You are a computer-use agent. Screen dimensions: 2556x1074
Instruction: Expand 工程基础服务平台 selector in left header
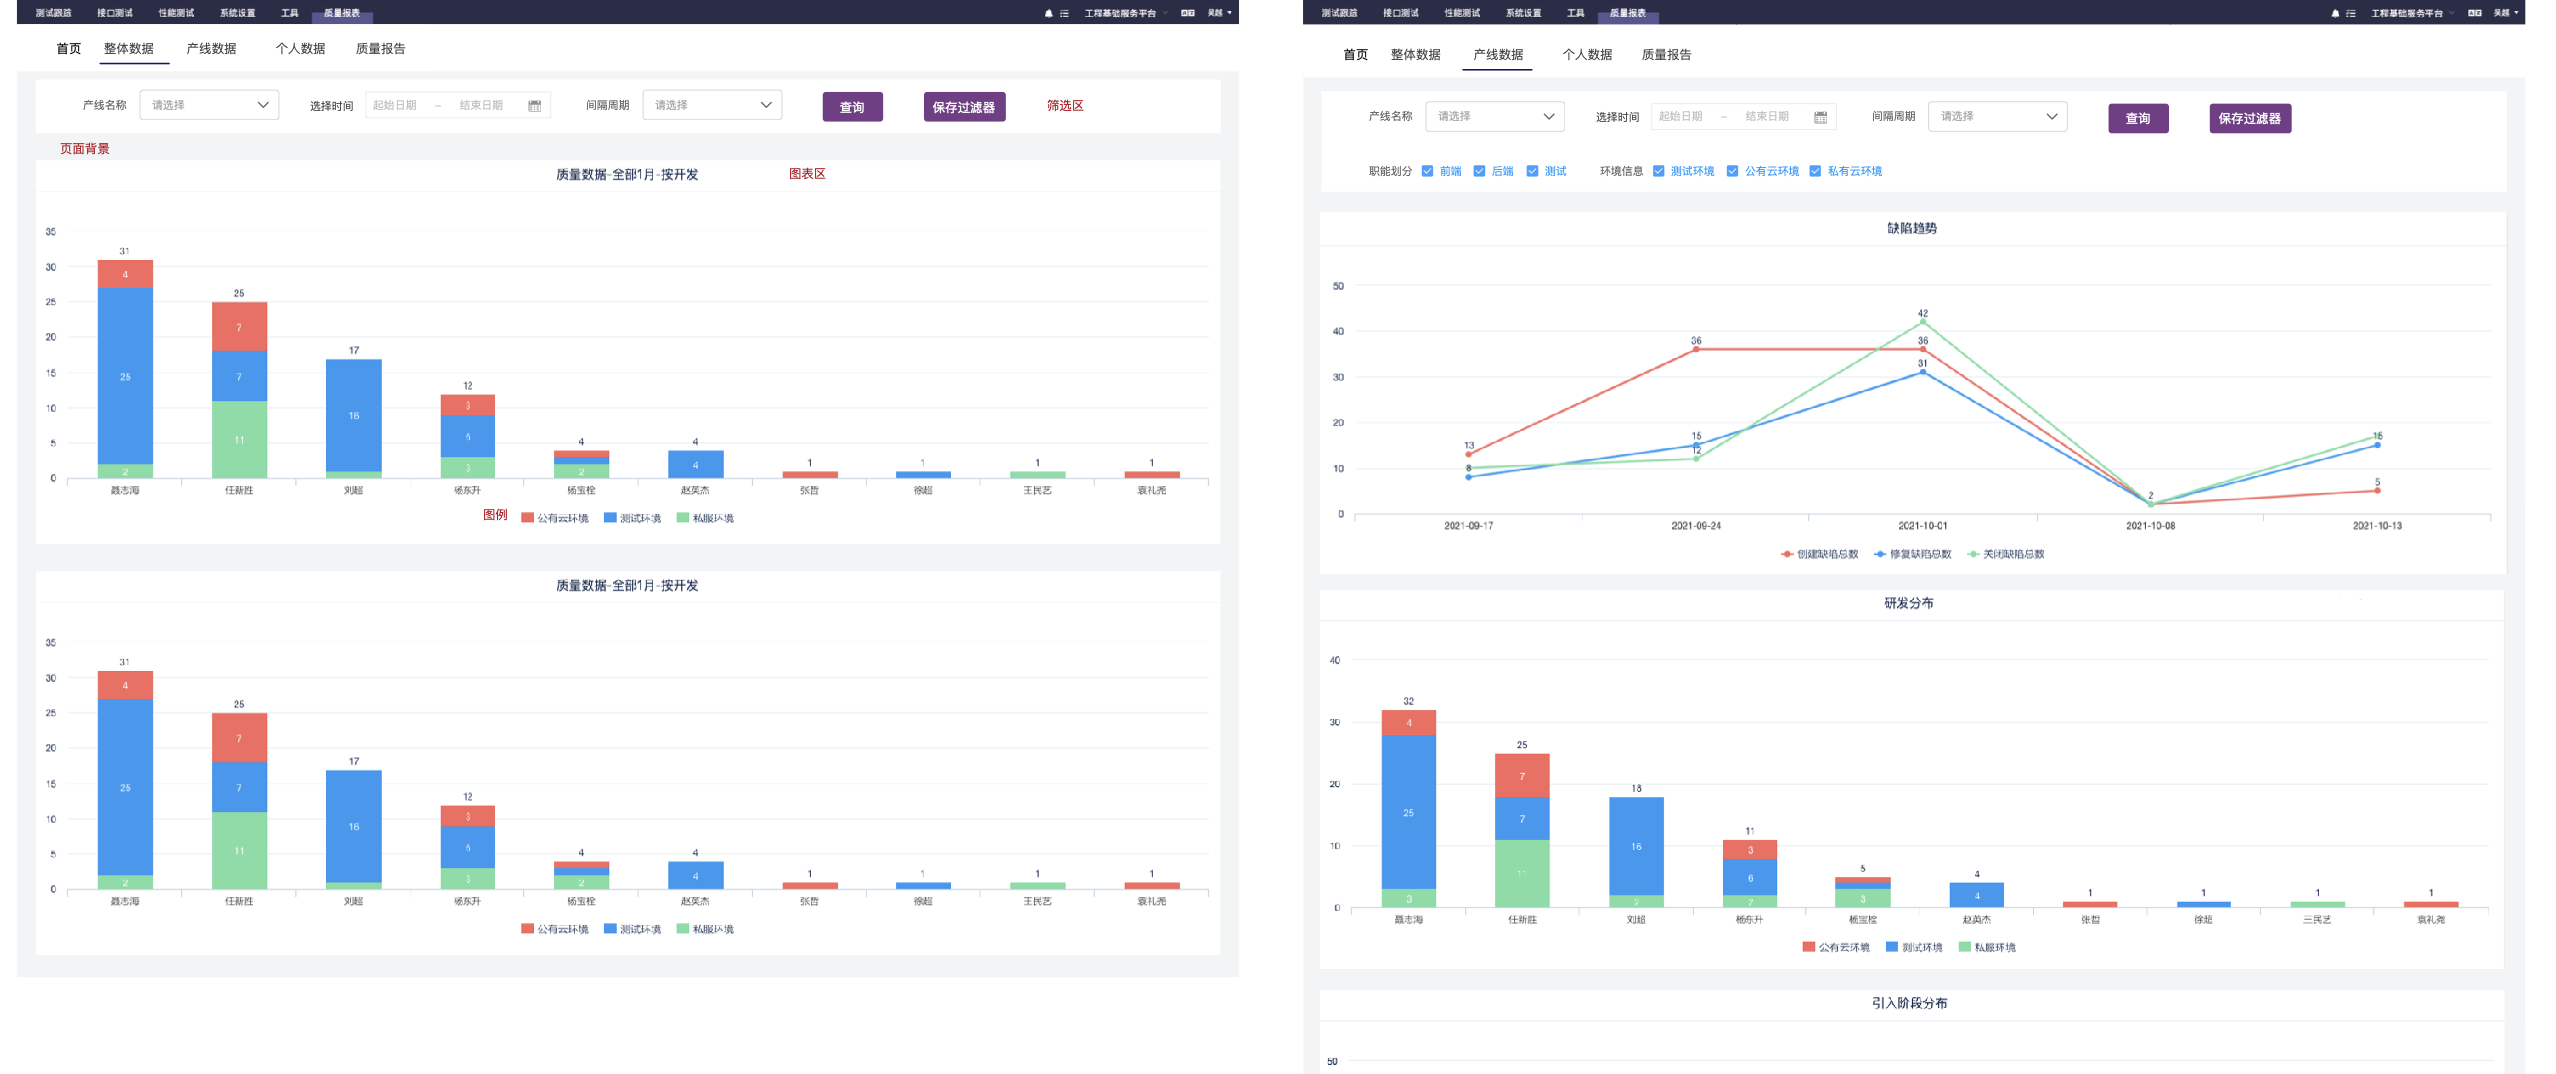[1125, 13]
